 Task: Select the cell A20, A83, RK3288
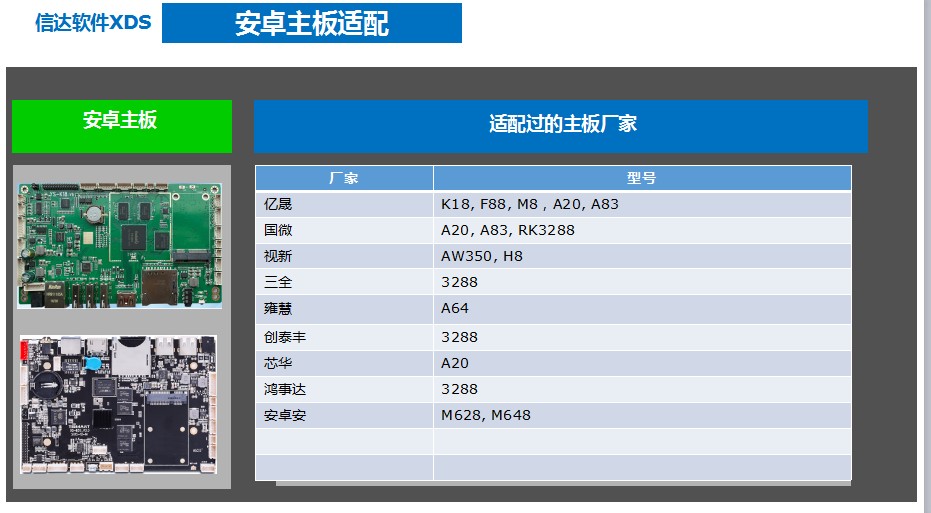coord(642,230)
